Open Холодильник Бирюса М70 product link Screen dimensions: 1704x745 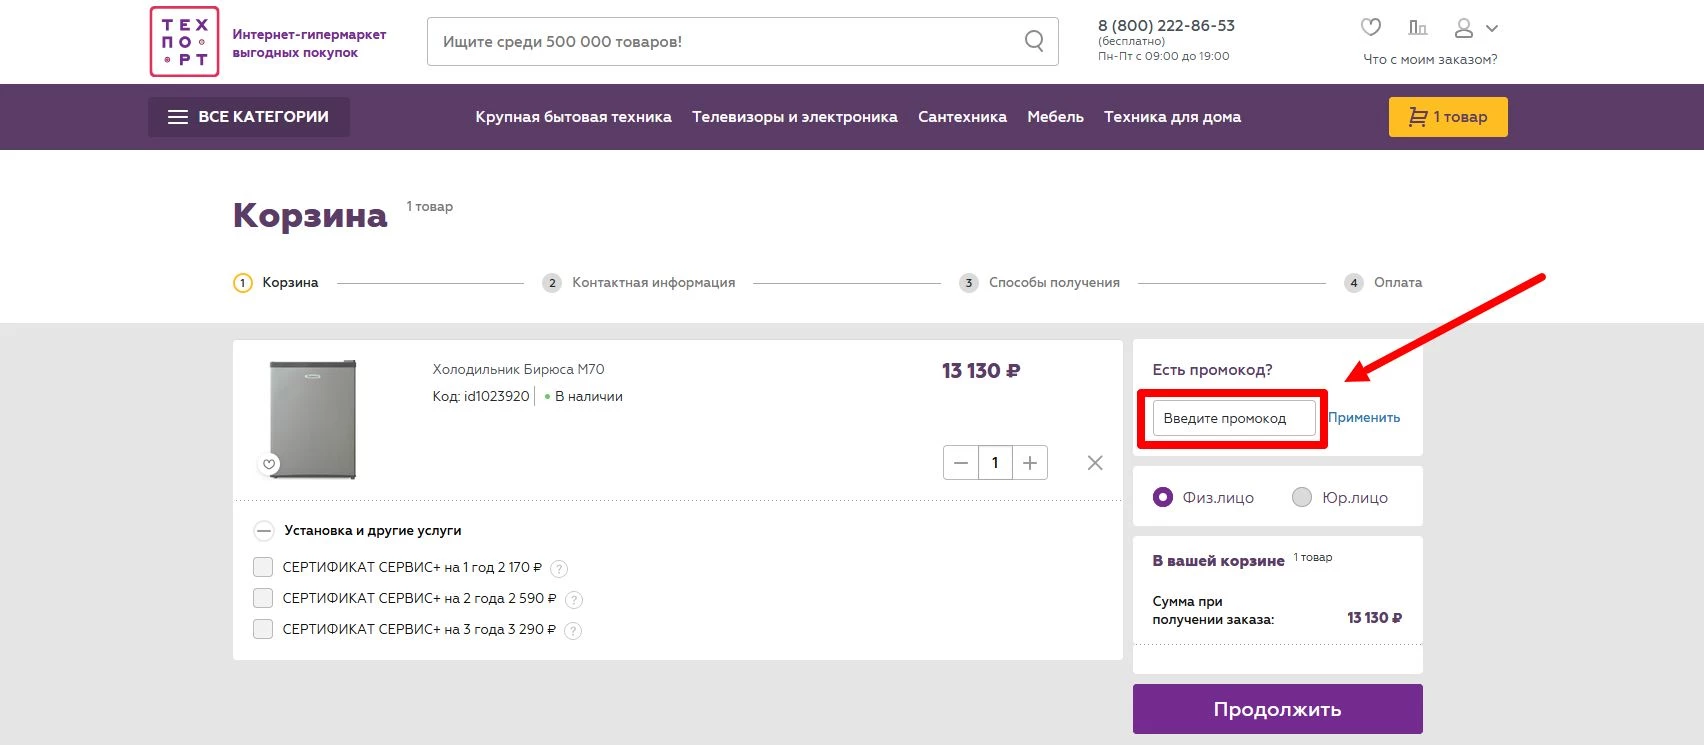518,369
